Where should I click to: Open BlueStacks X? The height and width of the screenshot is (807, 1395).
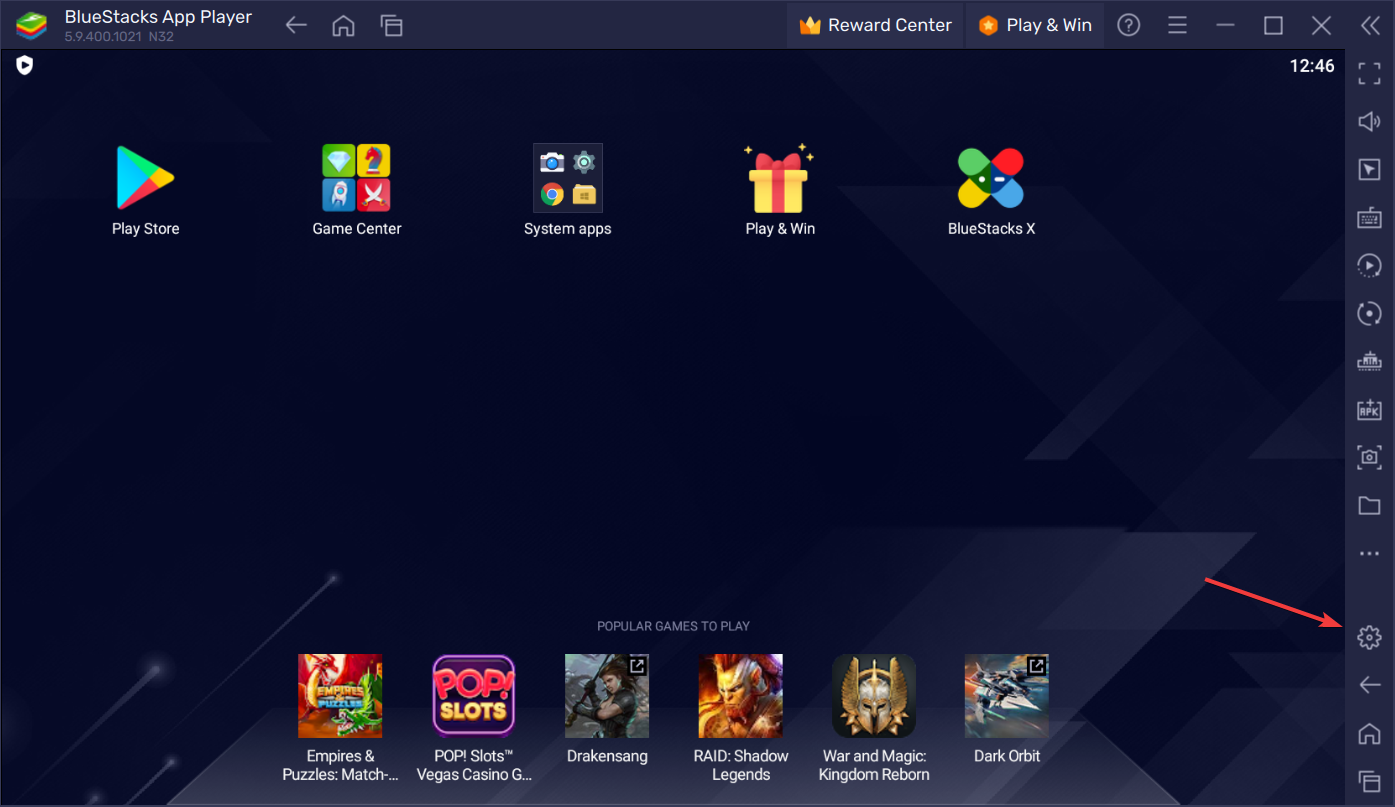(x=991, y=178)
